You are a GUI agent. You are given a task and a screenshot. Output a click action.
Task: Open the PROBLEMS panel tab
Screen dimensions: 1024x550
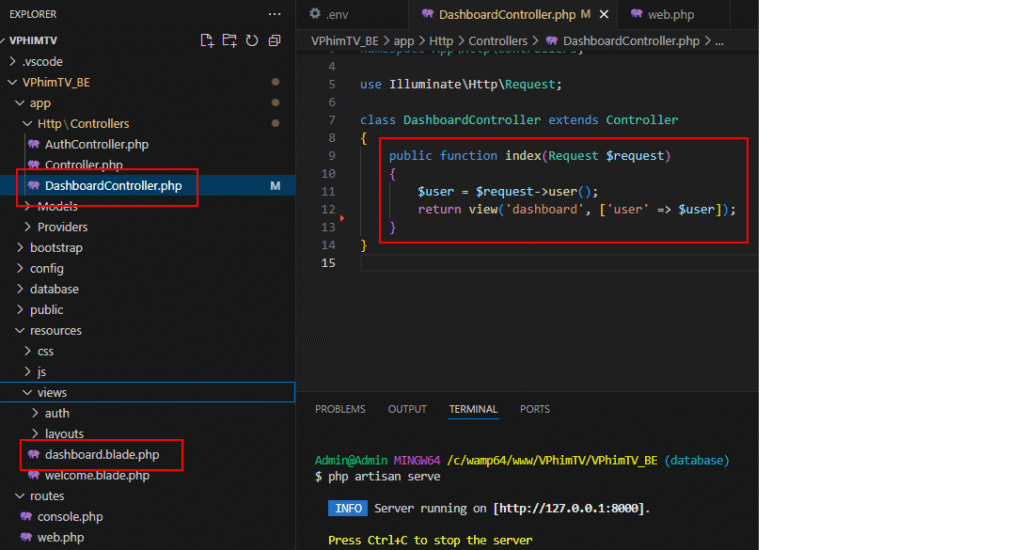pos(340,409)
